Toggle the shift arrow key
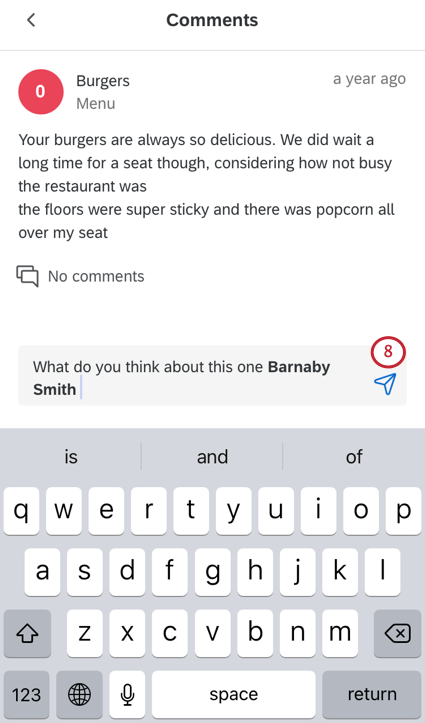 27,634
